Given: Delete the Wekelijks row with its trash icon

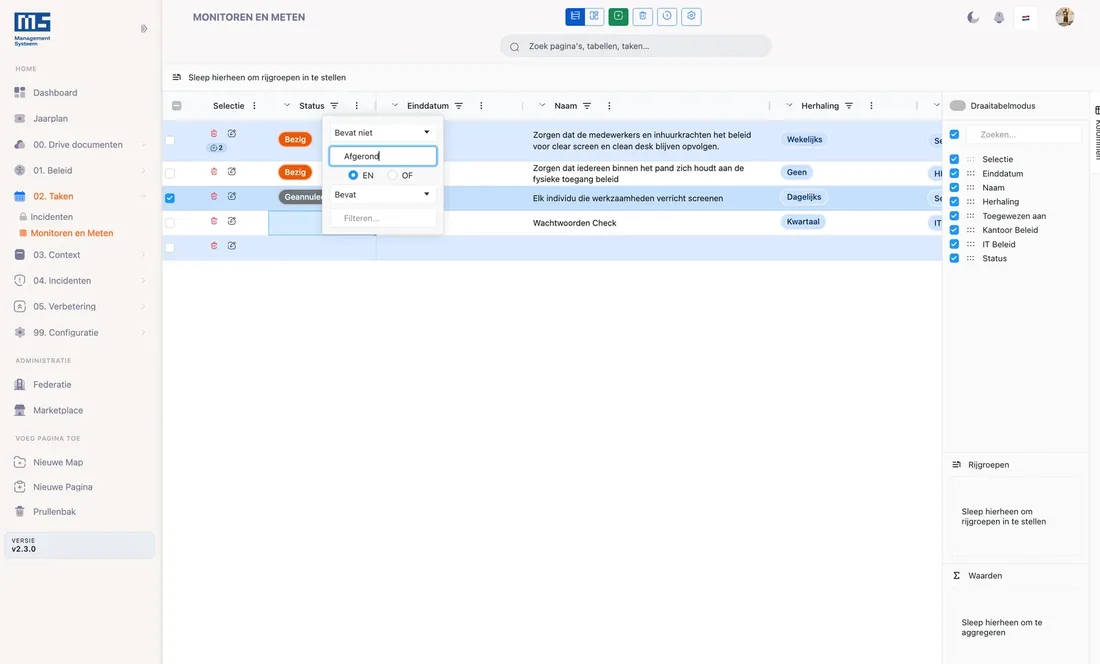Looking at the screenshot, I should [x=214, y=133].
